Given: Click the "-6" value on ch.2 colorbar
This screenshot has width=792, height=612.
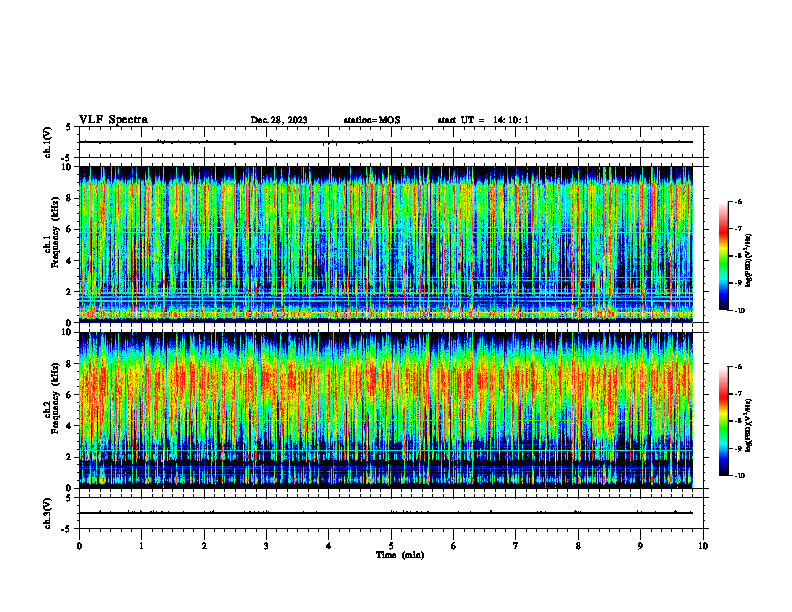Looking at the screenshot, I should tap(738, 367).
